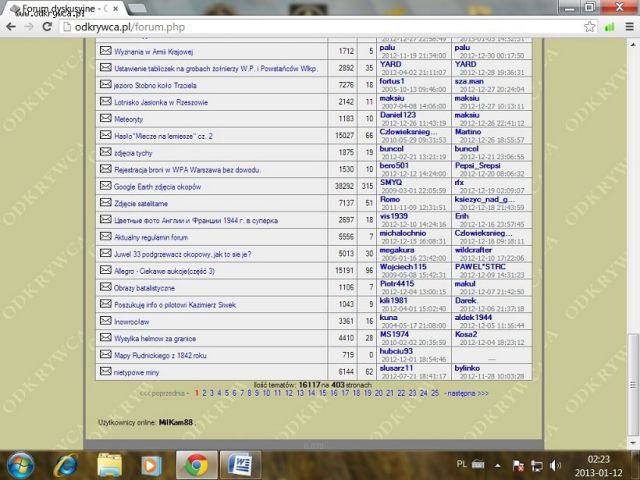The image size is (640, 480).
Task: Open topic 'Google Earth zdjęcia okopów'
Action: [x=160, y=186]
